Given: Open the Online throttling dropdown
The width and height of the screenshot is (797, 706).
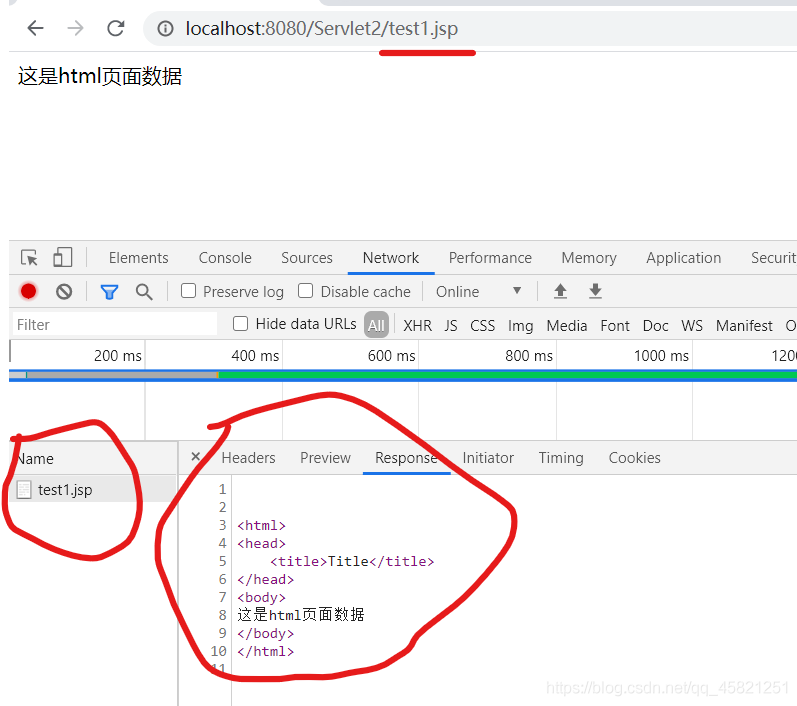Looking at the screenshot, I should point(478,292).
